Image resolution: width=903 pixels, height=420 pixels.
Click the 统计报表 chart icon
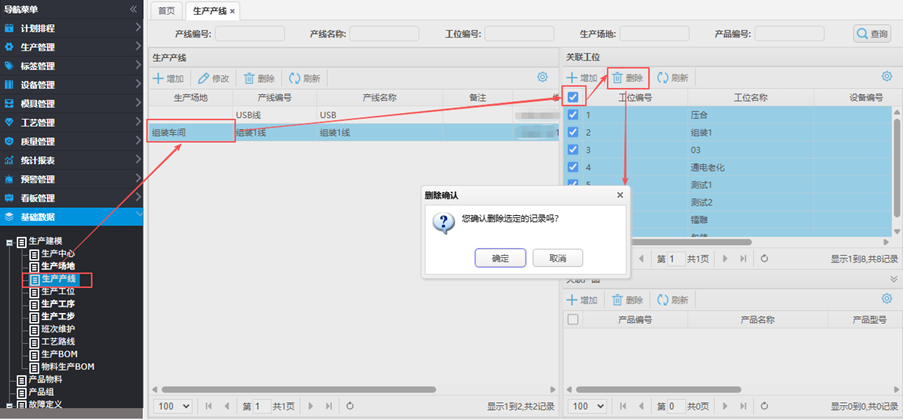[9, 160]
